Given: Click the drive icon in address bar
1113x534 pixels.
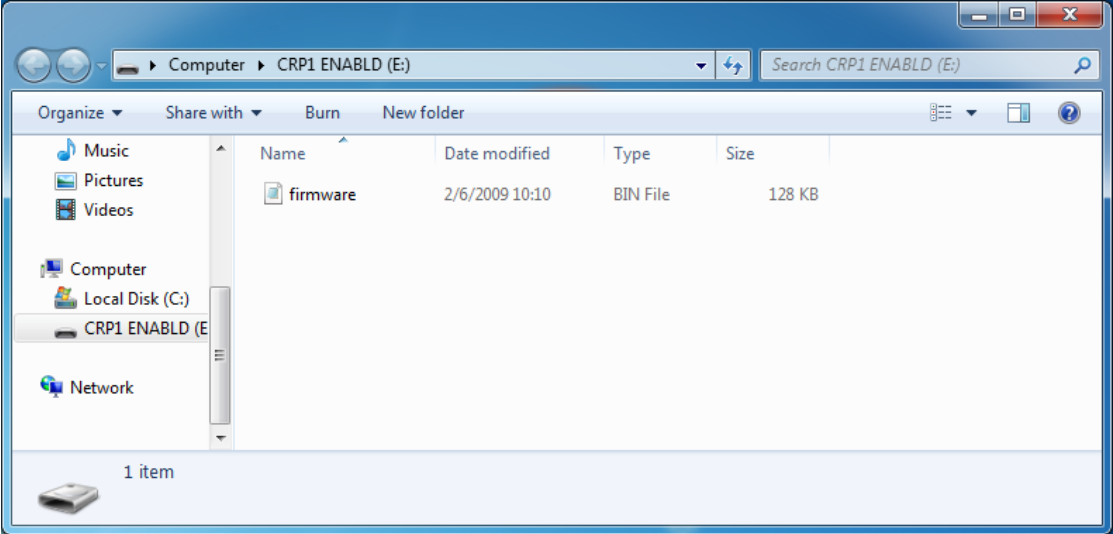Looking at the screenshot, I should tap(128, 66).
